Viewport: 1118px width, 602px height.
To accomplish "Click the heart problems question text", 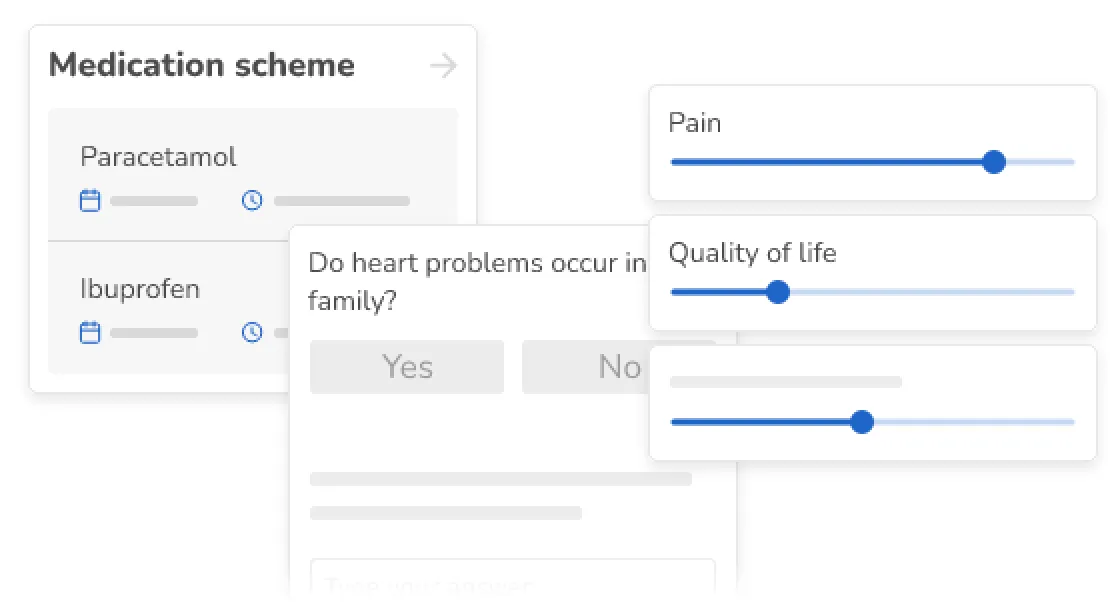I will tap(476, 264).
